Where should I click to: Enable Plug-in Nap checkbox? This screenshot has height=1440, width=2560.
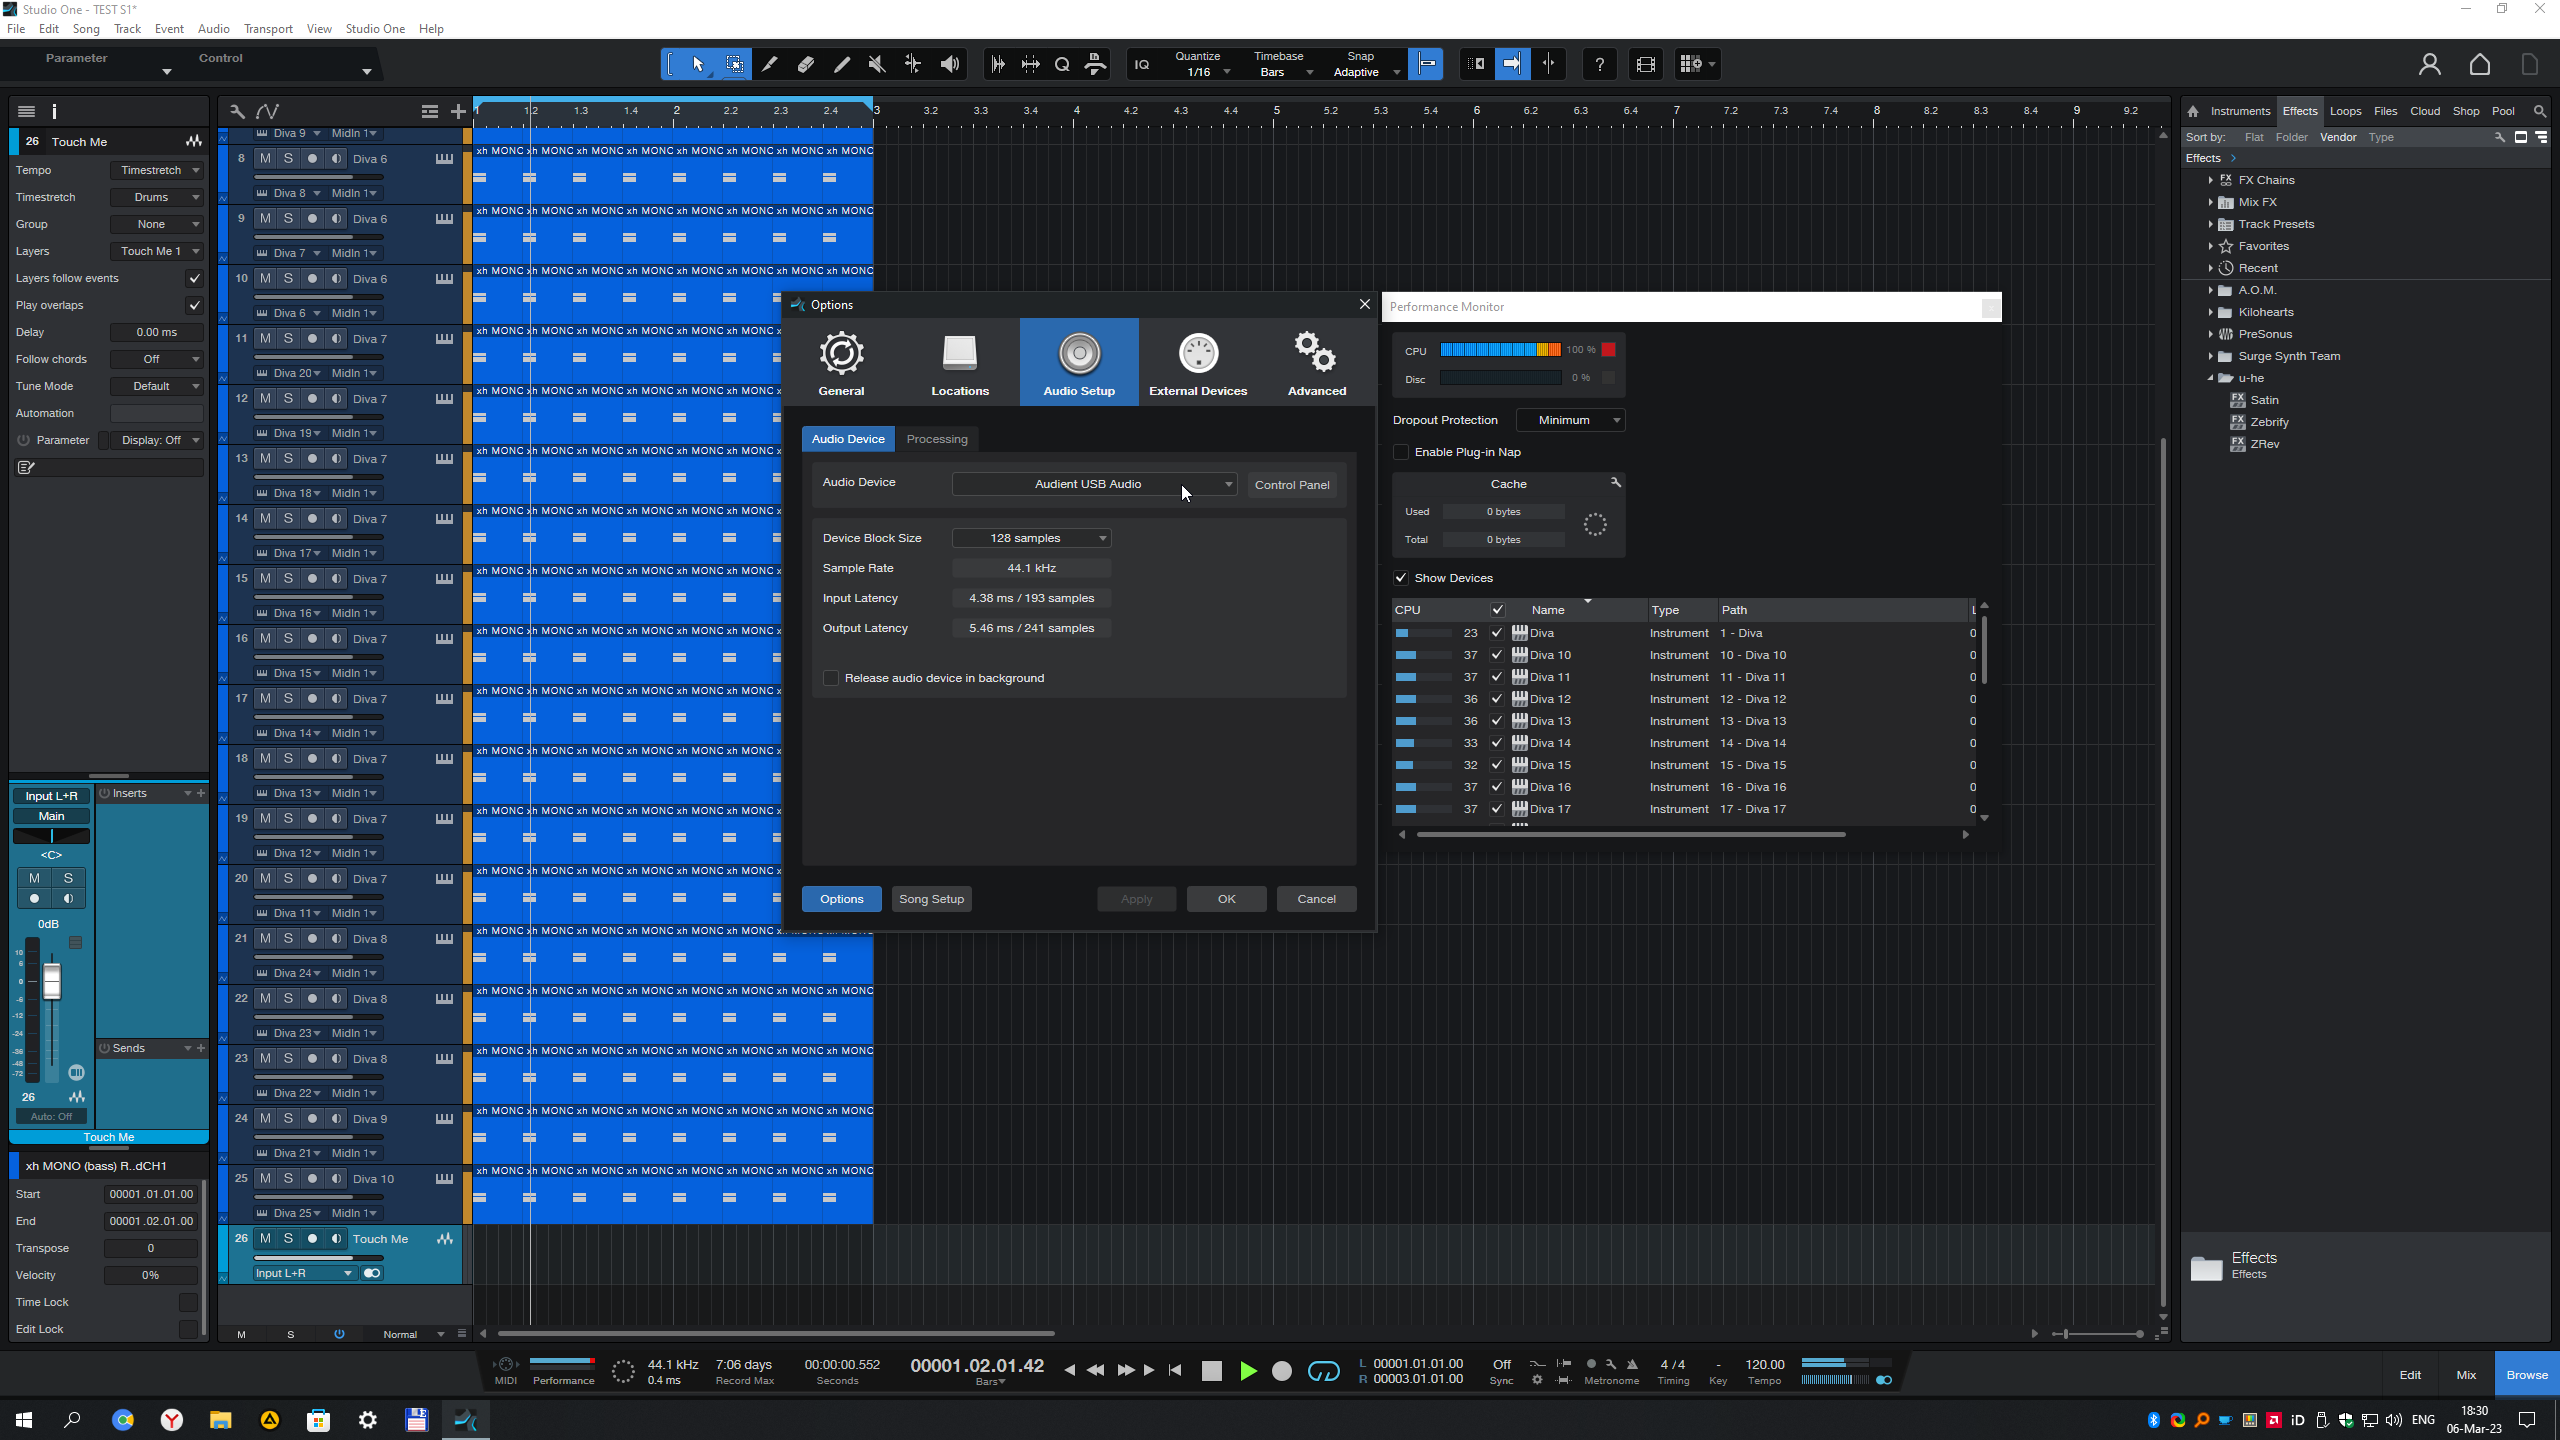coord(1401,452)
